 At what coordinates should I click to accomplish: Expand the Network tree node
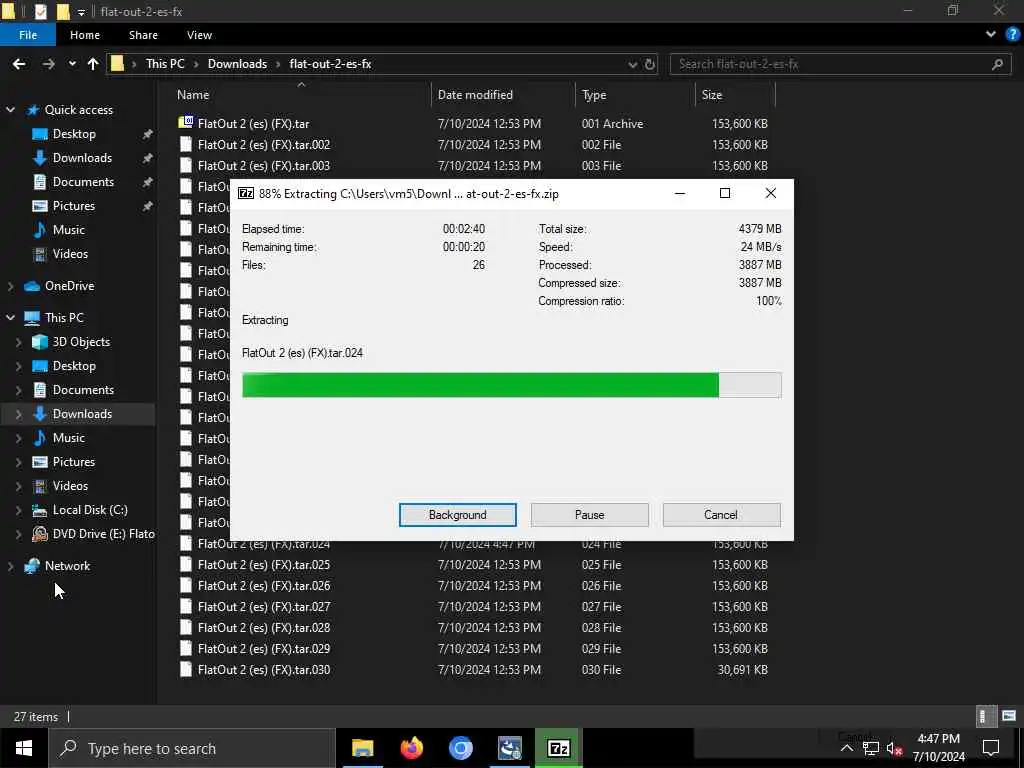[x=10, y=566]
